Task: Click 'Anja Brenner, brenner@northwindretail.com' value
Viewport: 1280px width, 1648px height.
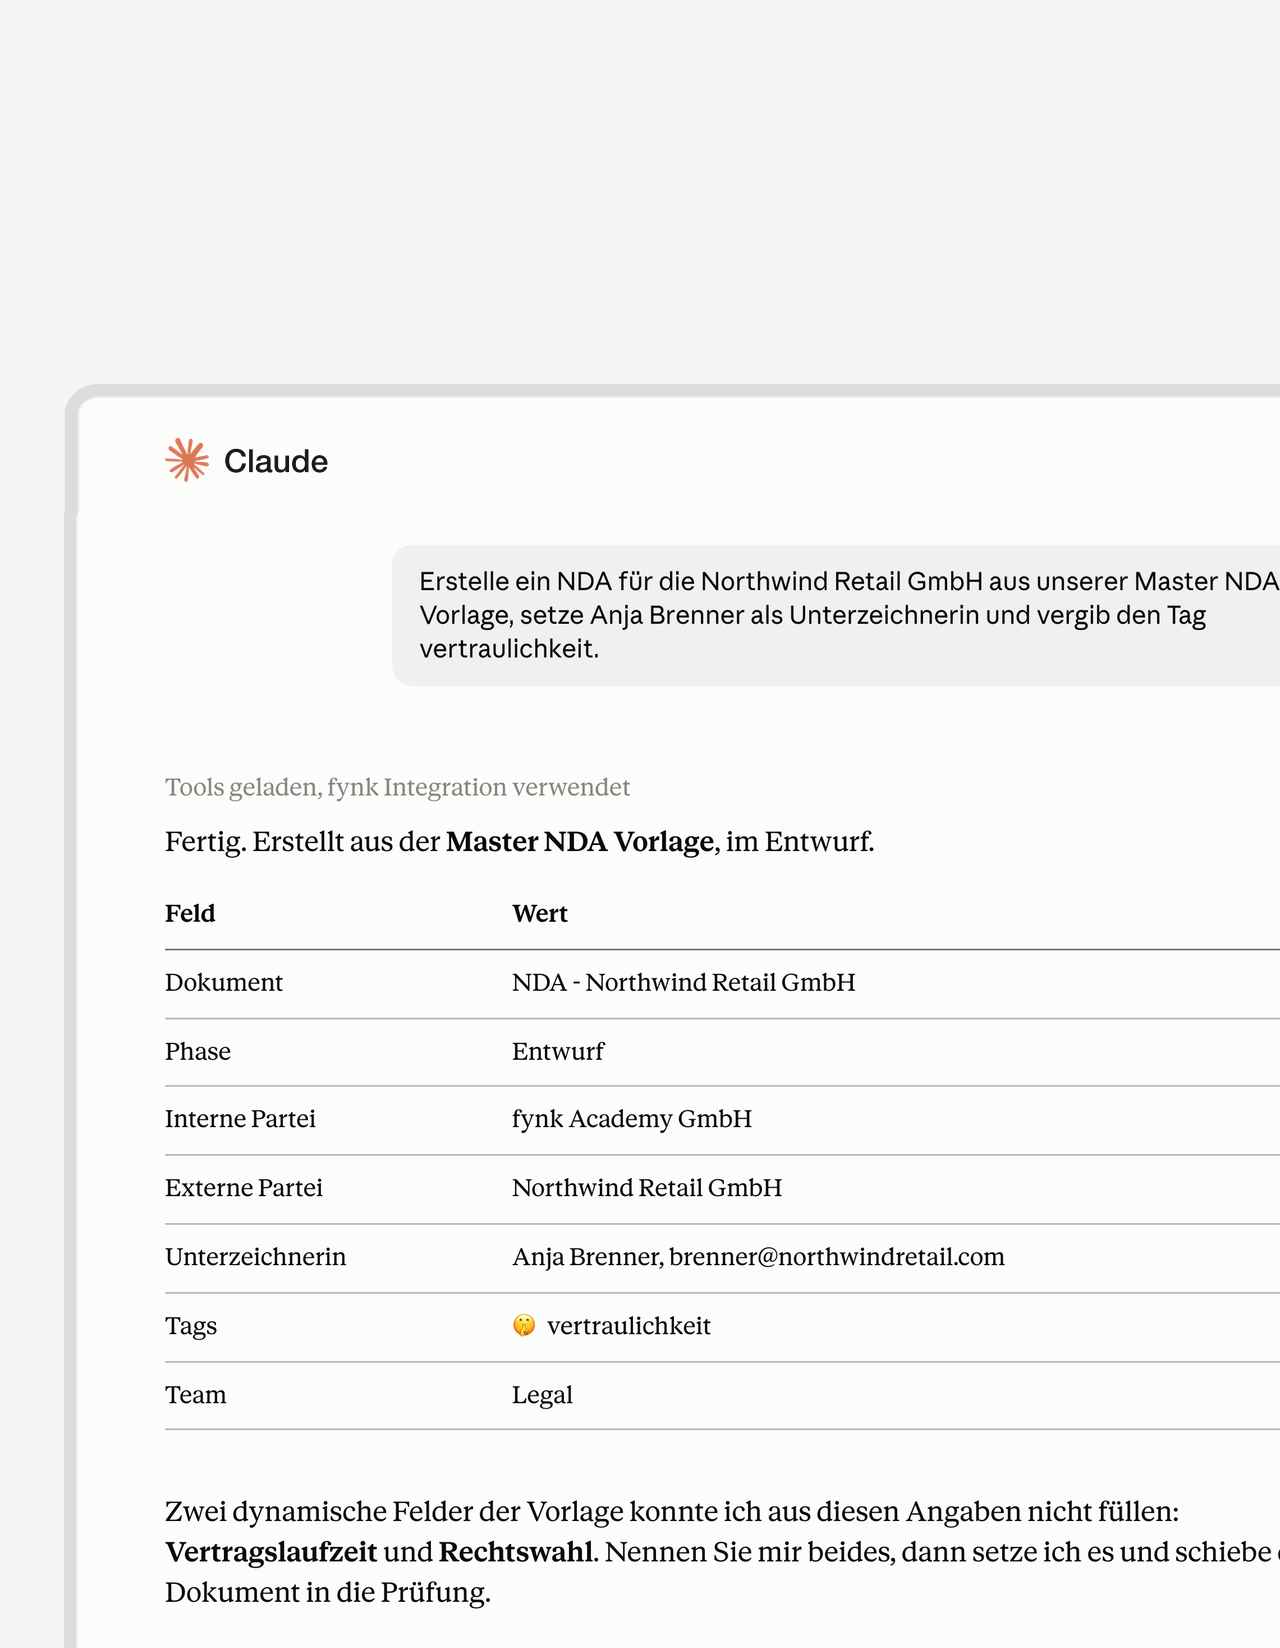Action: point(758,1257)
